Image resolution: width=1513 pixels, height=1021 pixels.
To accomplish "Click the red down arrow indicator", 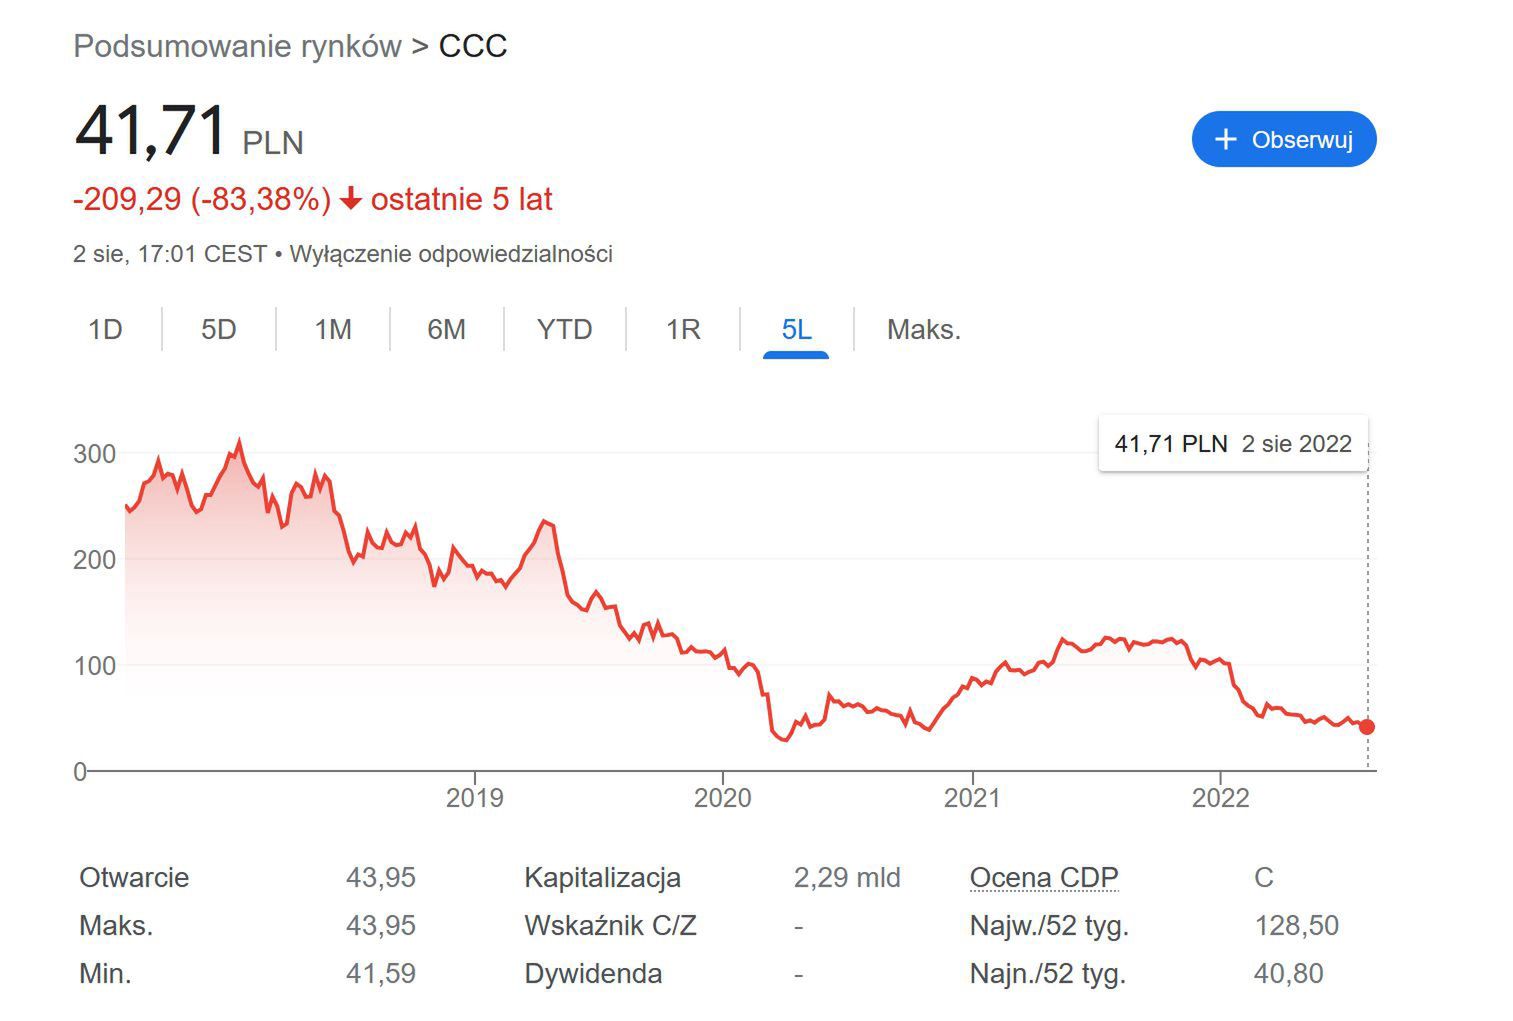I will click(x=350, y=199).
